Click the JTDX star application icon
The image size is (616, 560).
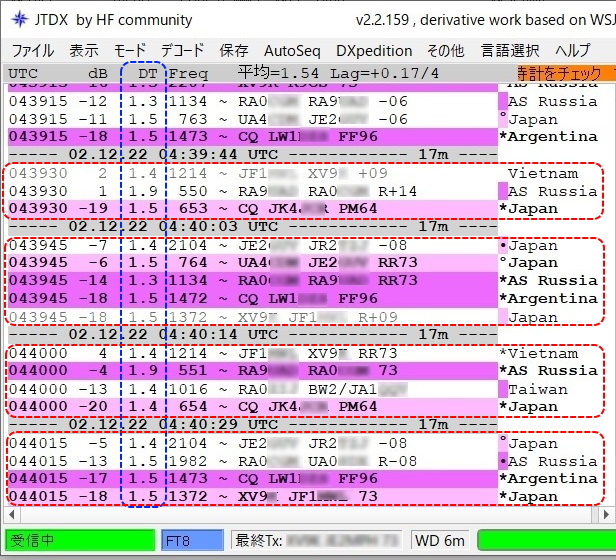[19, 19]
